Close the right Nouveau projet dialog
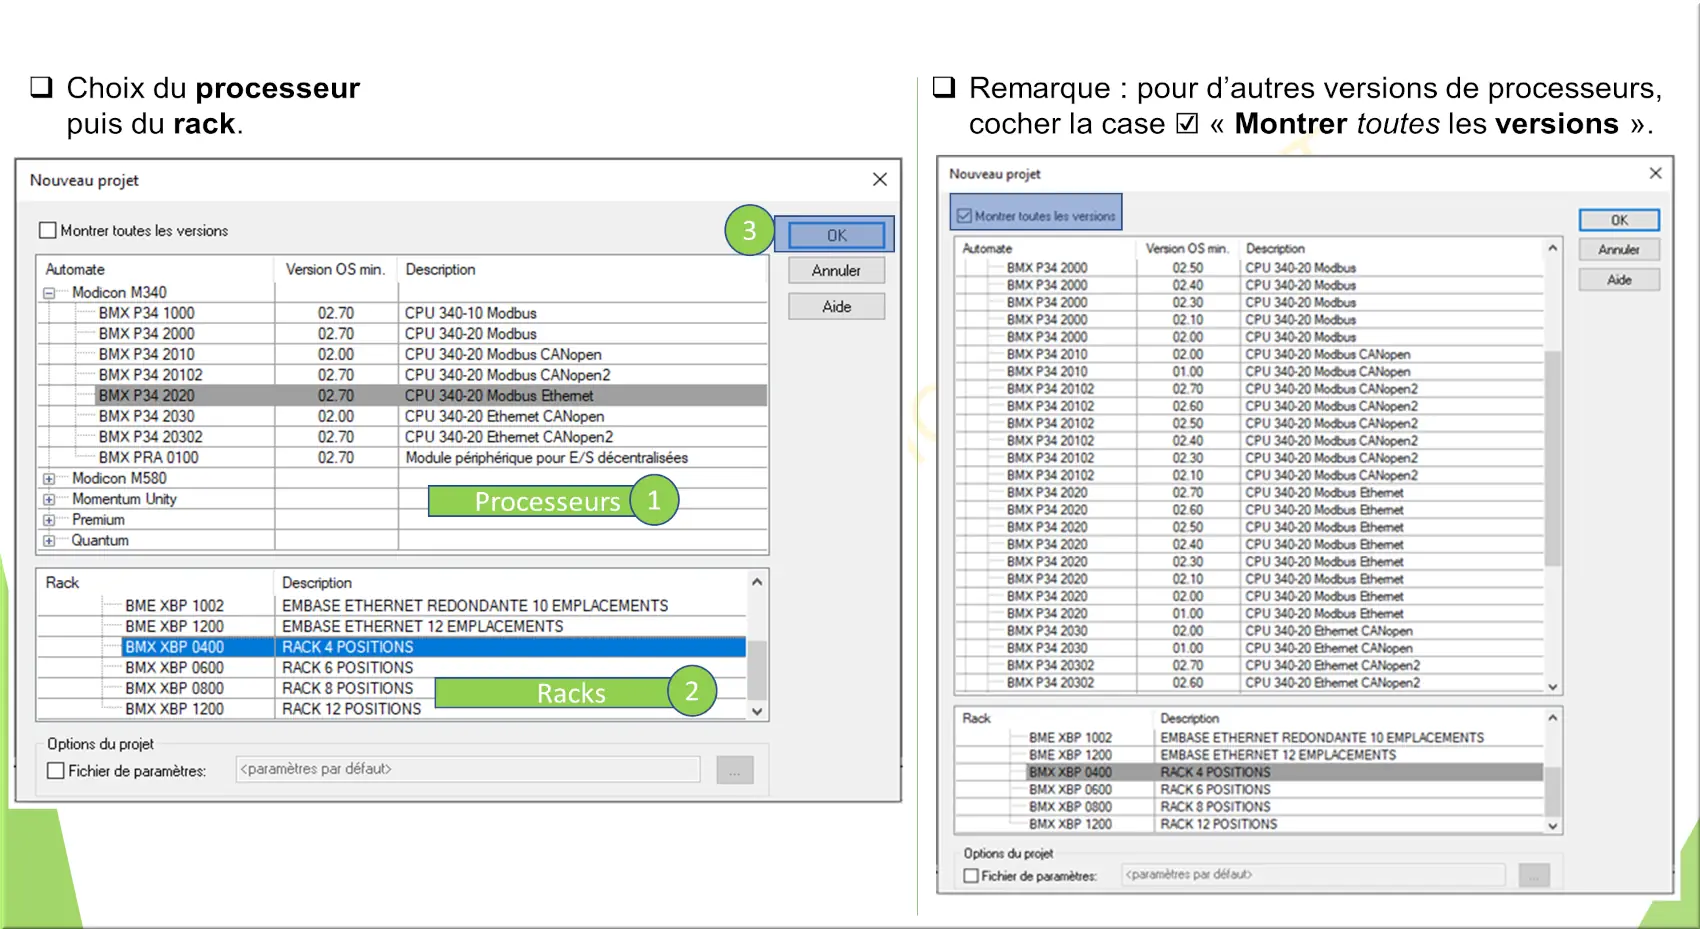The height and width of the screenshot is (929, 1700). [x=1655, y=173]
